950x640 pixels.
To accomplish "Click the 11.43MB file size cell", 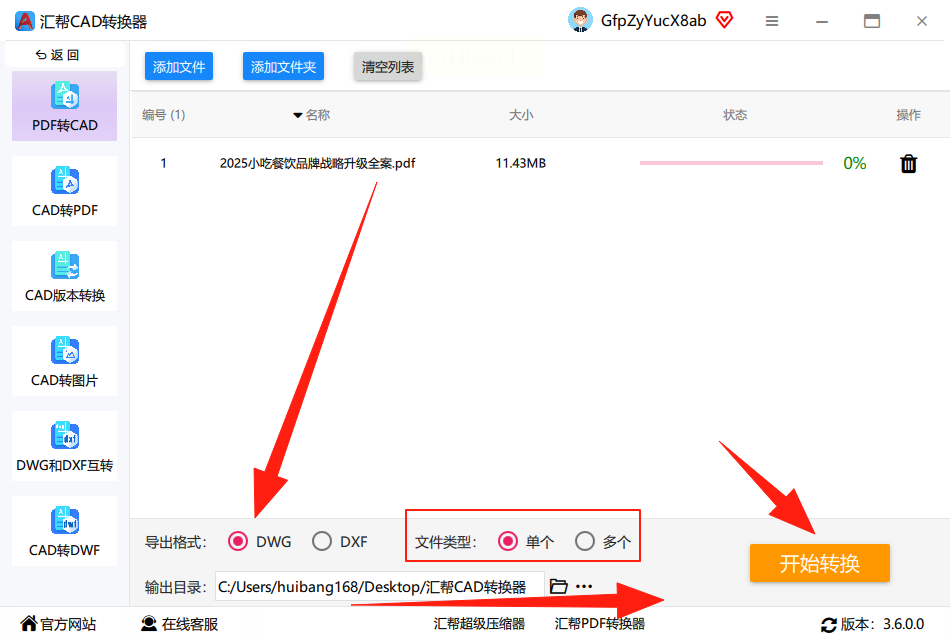I will pos(520,163).
